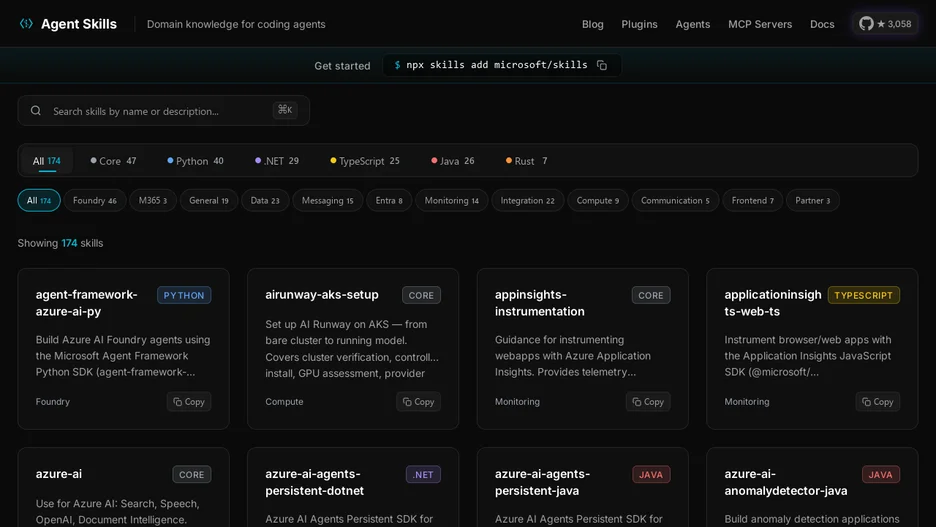Copy the airunway-aks-setup skill

[x=418, y=402]
